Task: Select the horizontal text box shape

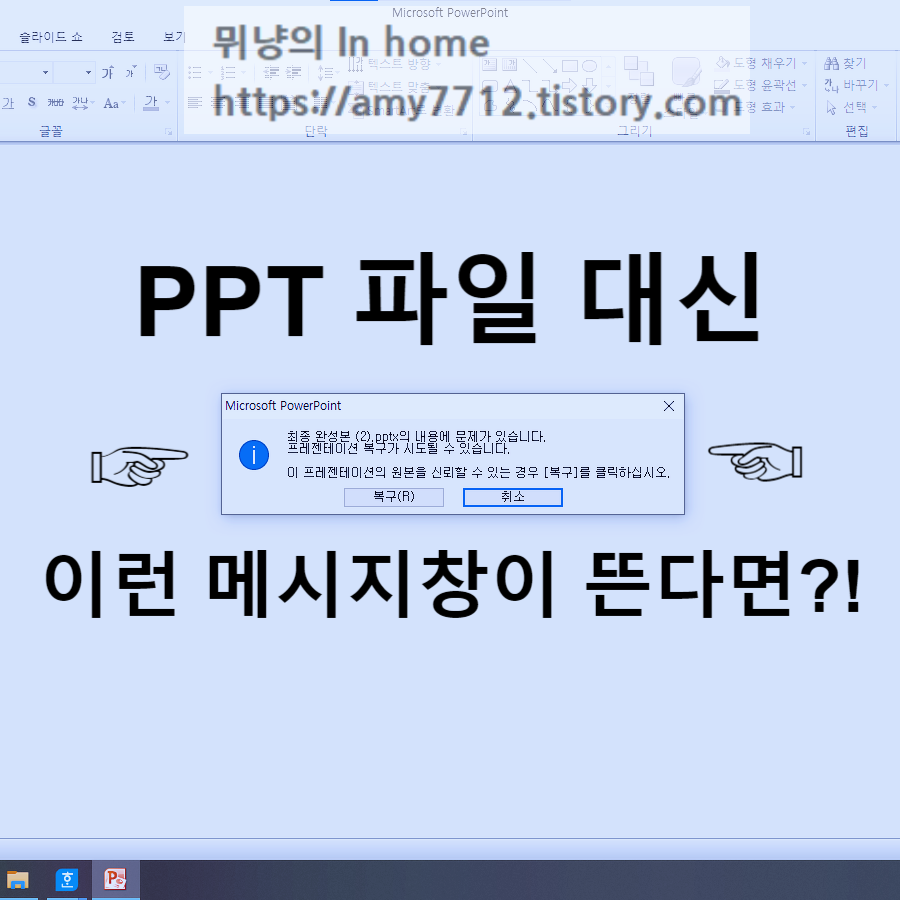Action: [490, 65]
